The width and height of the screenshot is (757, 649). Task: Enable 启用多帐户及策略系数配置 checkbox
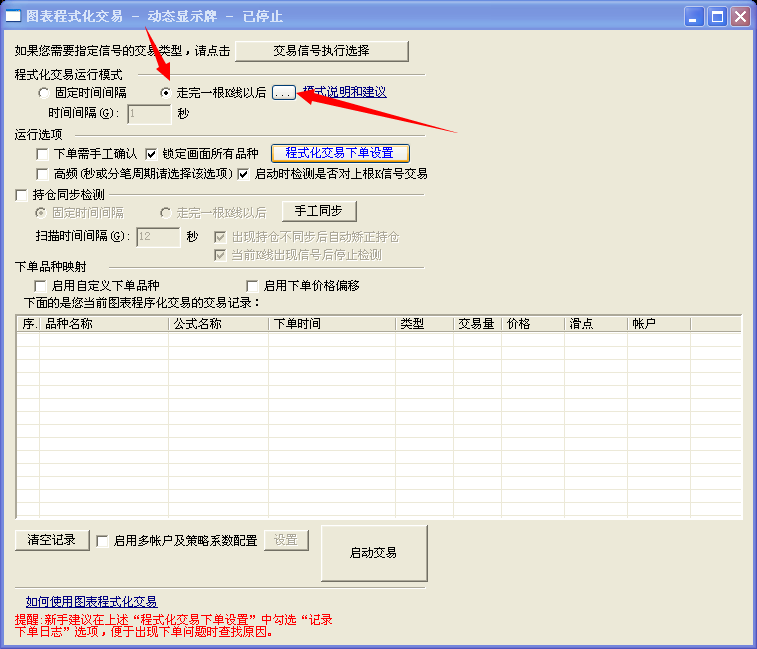click(x=102, y=541)
